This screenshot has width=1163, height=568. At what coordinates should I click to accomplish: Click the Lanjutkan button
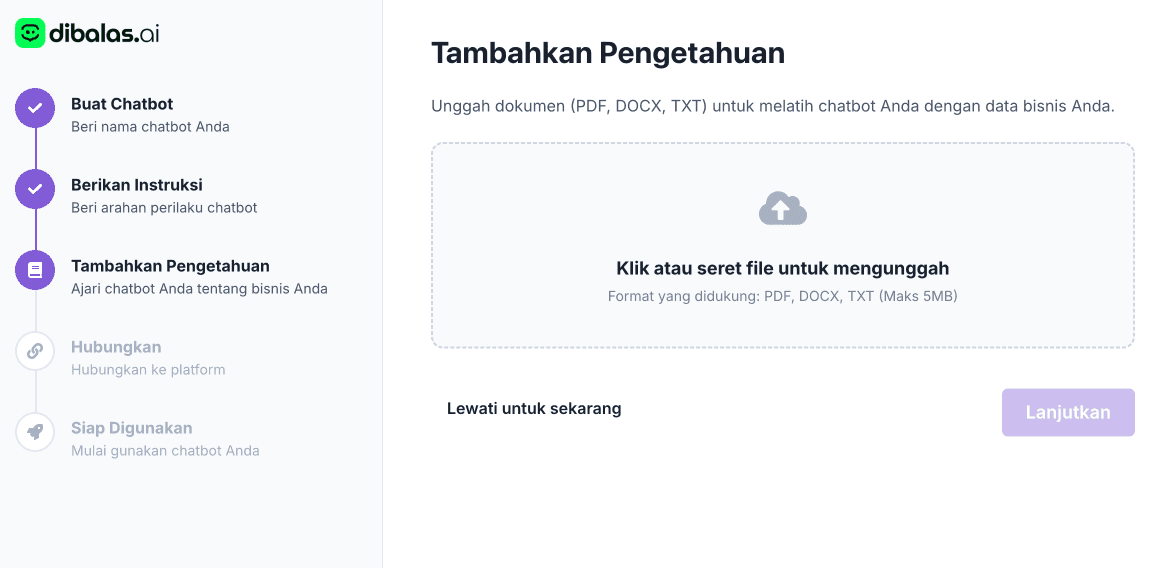point(1068,412)
